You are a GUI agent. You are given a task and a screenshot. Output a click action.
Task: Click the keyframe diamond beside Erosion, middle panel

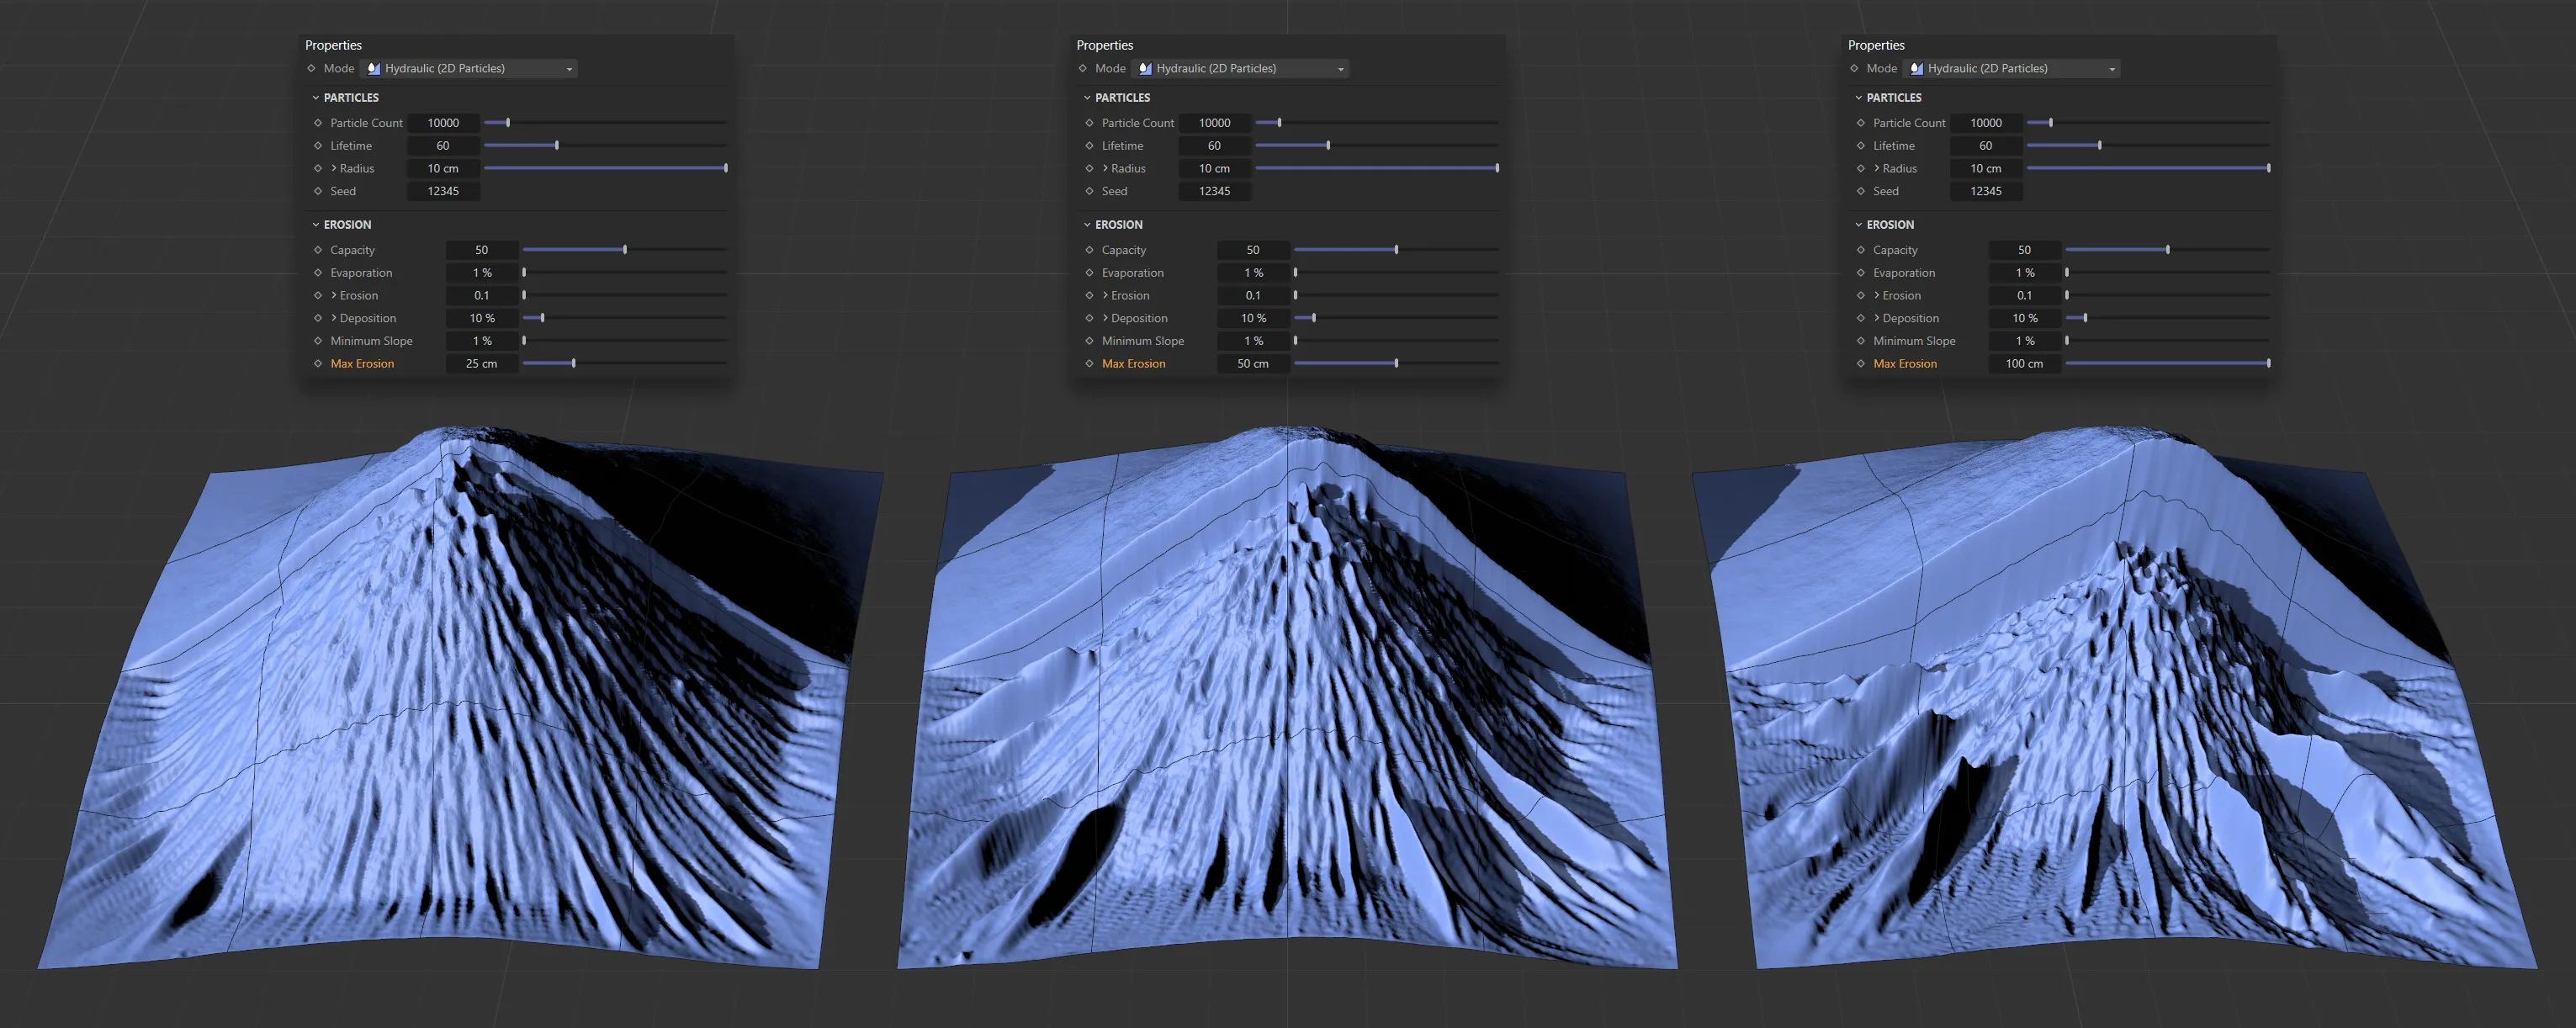[1089, 295]
